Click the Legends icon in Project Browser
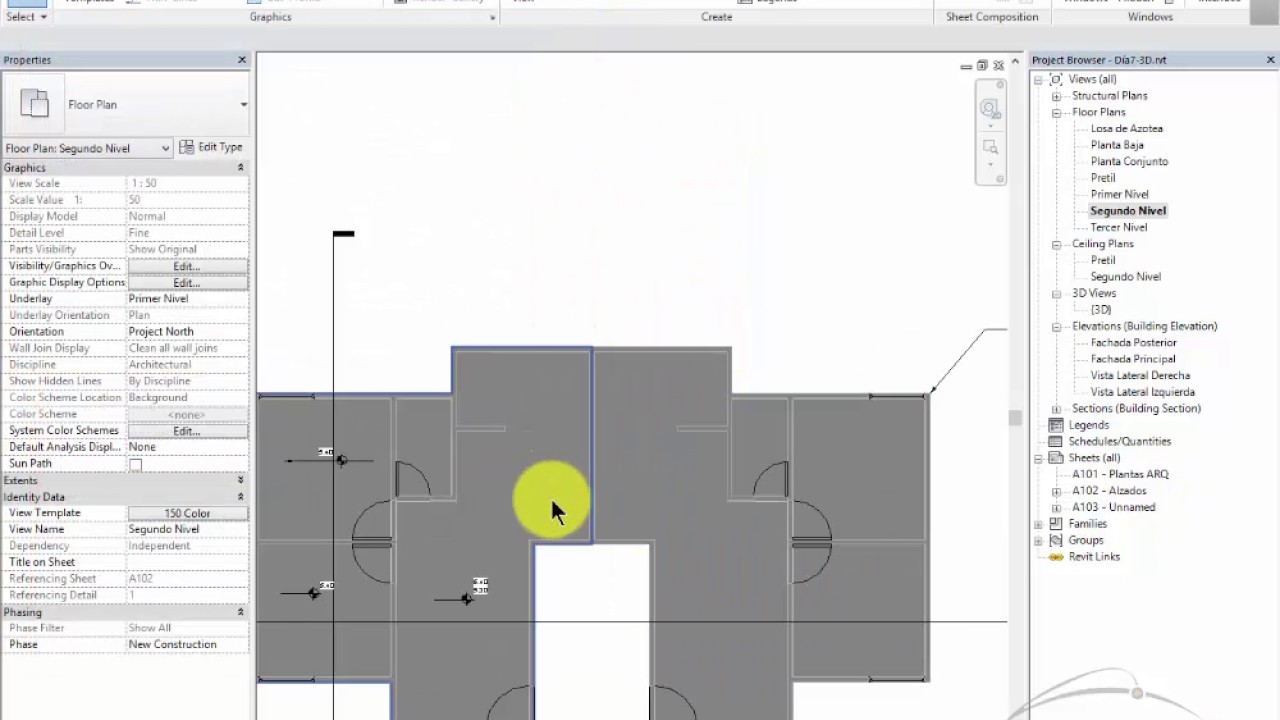This screenshot has width=1280, height=720. 1055,425
